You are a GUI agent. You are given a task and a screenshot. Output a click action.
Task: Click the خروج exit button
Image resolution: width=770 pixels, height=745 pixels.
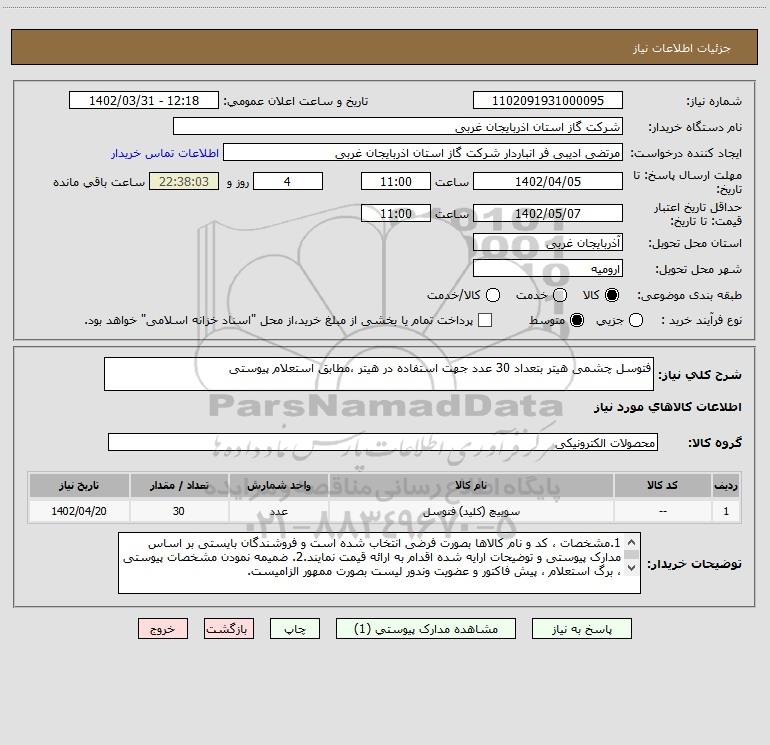click(x=163, y=629)
